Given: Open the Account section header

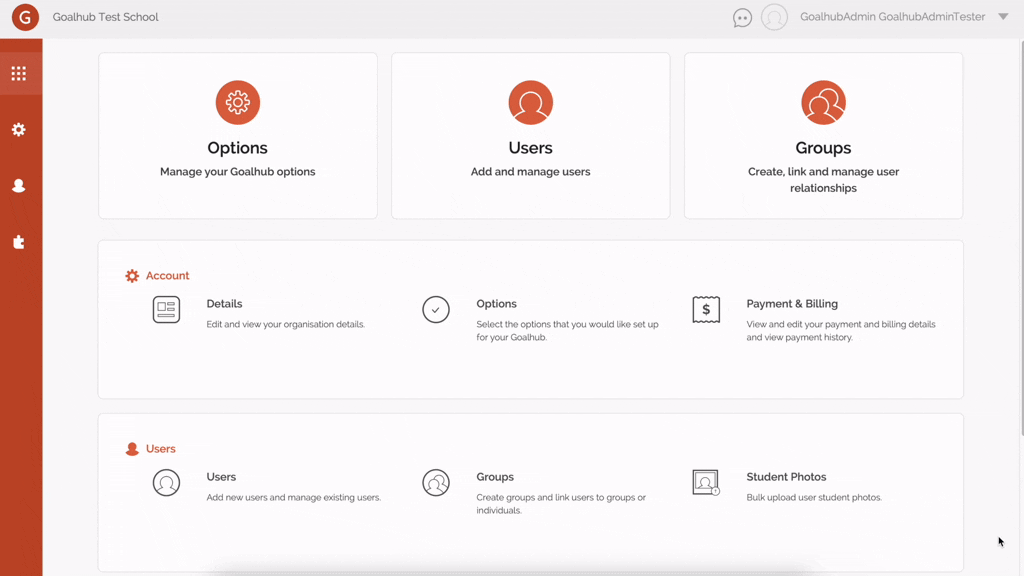Looking at the screenshot, I should tap(168, 275).
